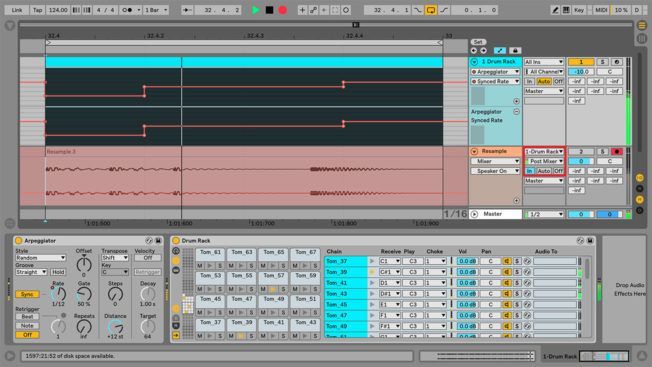Open Master output 1/2 dropdown
This screenshot has height=367, width=652.
pyautogui.click(x=544, y=214)
